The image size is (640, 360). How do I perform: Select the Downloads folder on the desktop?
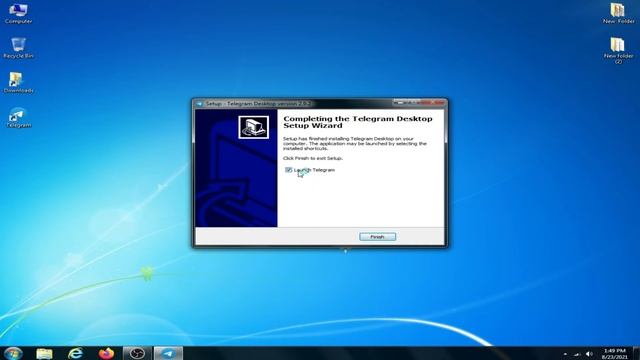18,82
